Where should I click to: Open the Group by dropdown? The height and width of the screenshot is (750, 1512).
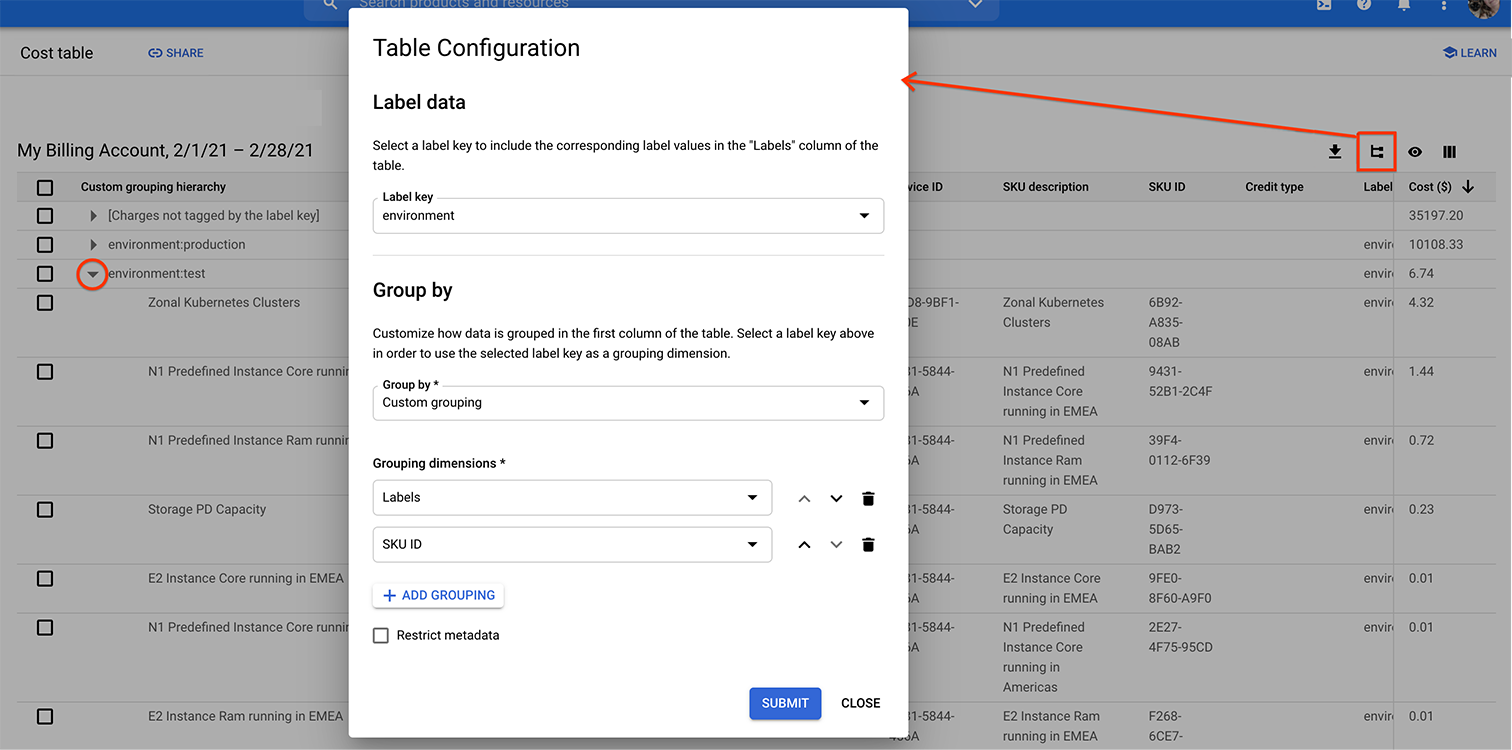click(628, 402)
